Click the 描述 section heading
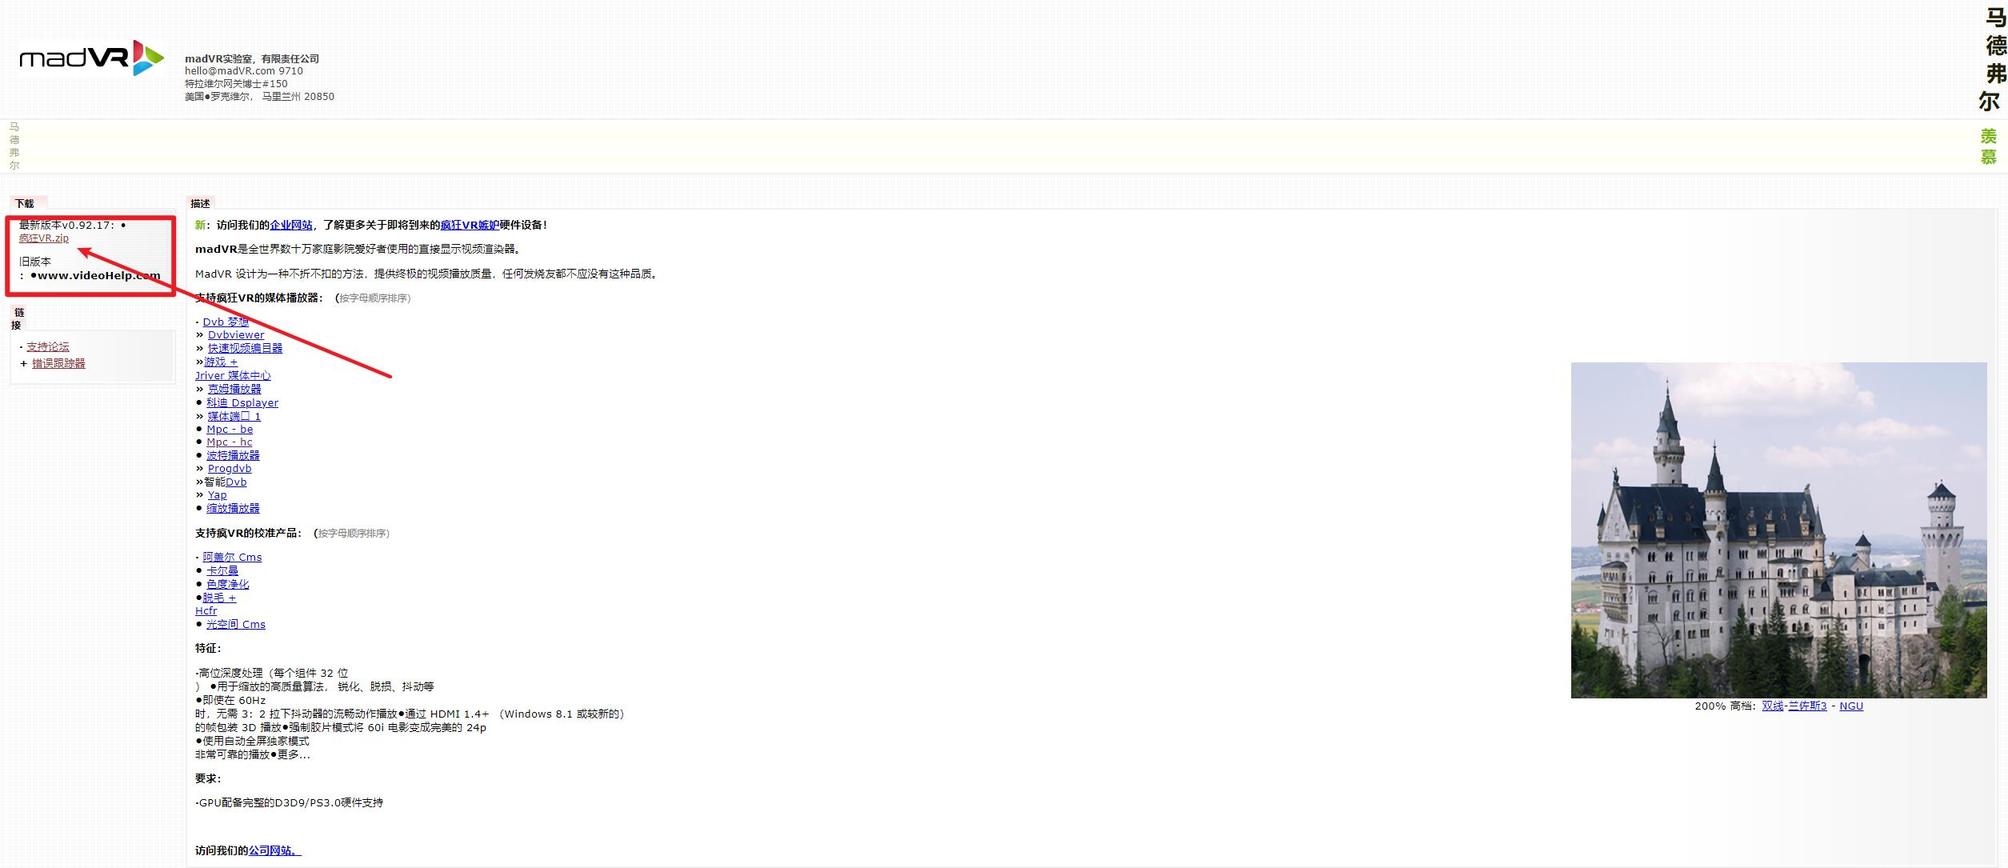The height and width of the screenshot is (868, 2008). [x=200, y=203]
